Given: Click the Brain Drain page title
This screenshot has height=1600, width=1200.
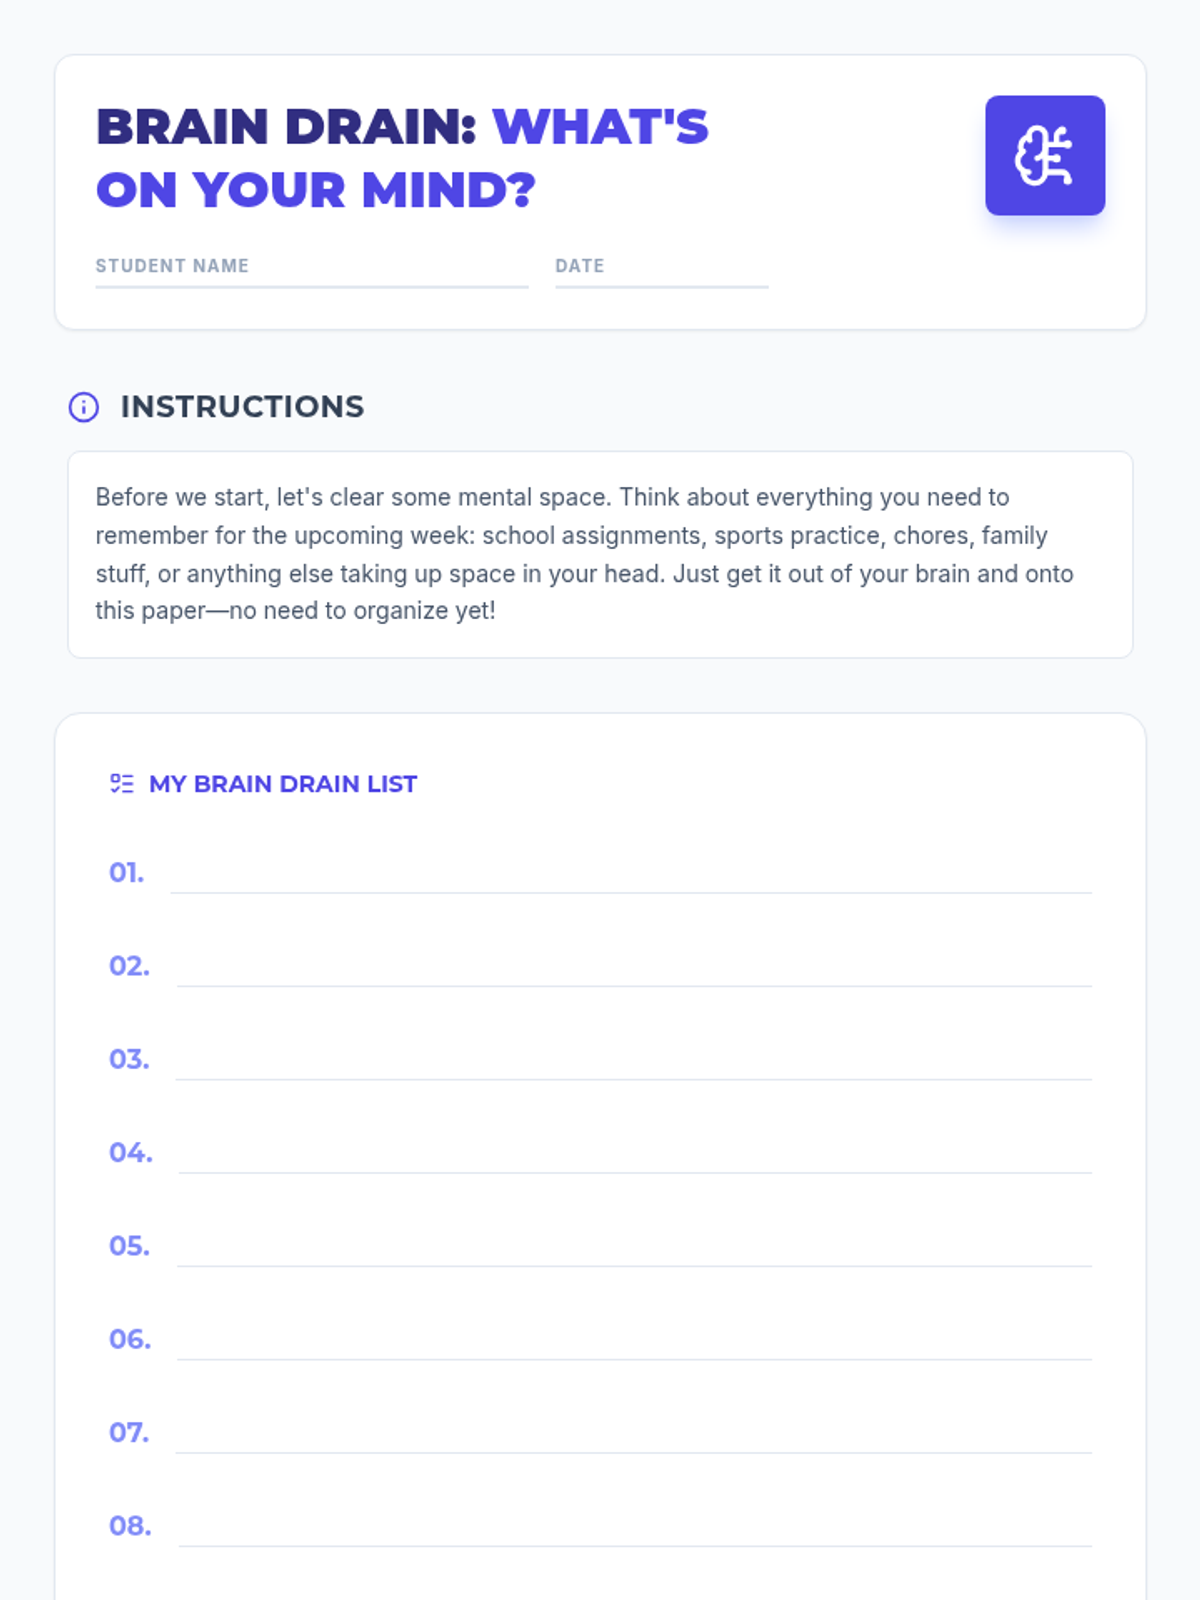Looking at the screenshot, I should (x=401, y=158).
